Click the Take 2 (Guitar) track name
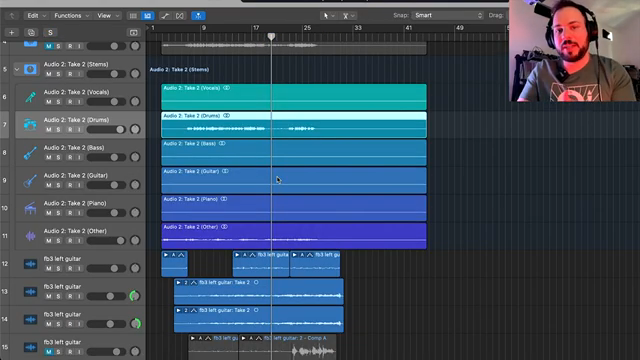This screenshot has height=360, width=640. point(76,176)
